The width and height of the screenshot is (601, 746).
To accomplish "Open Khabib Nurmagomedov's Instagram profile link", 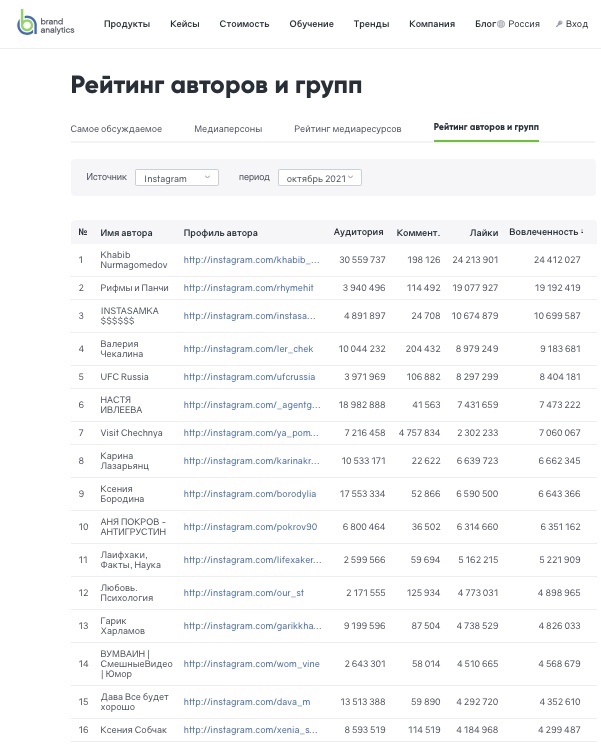I will point(251,260).
